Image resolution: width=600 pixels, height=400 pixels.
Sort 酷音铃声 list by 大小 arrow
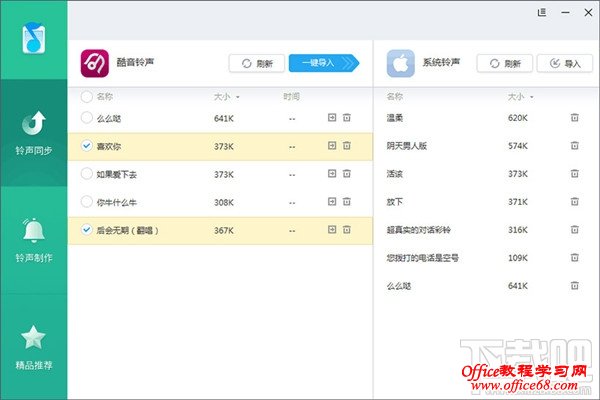[238, 97]
